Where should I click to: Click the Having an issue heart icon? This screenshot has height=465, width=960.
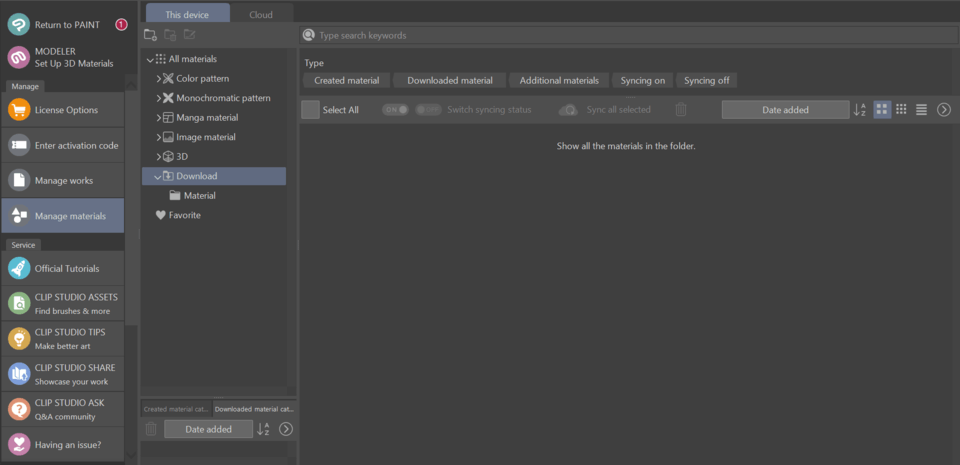coord(19,444)
